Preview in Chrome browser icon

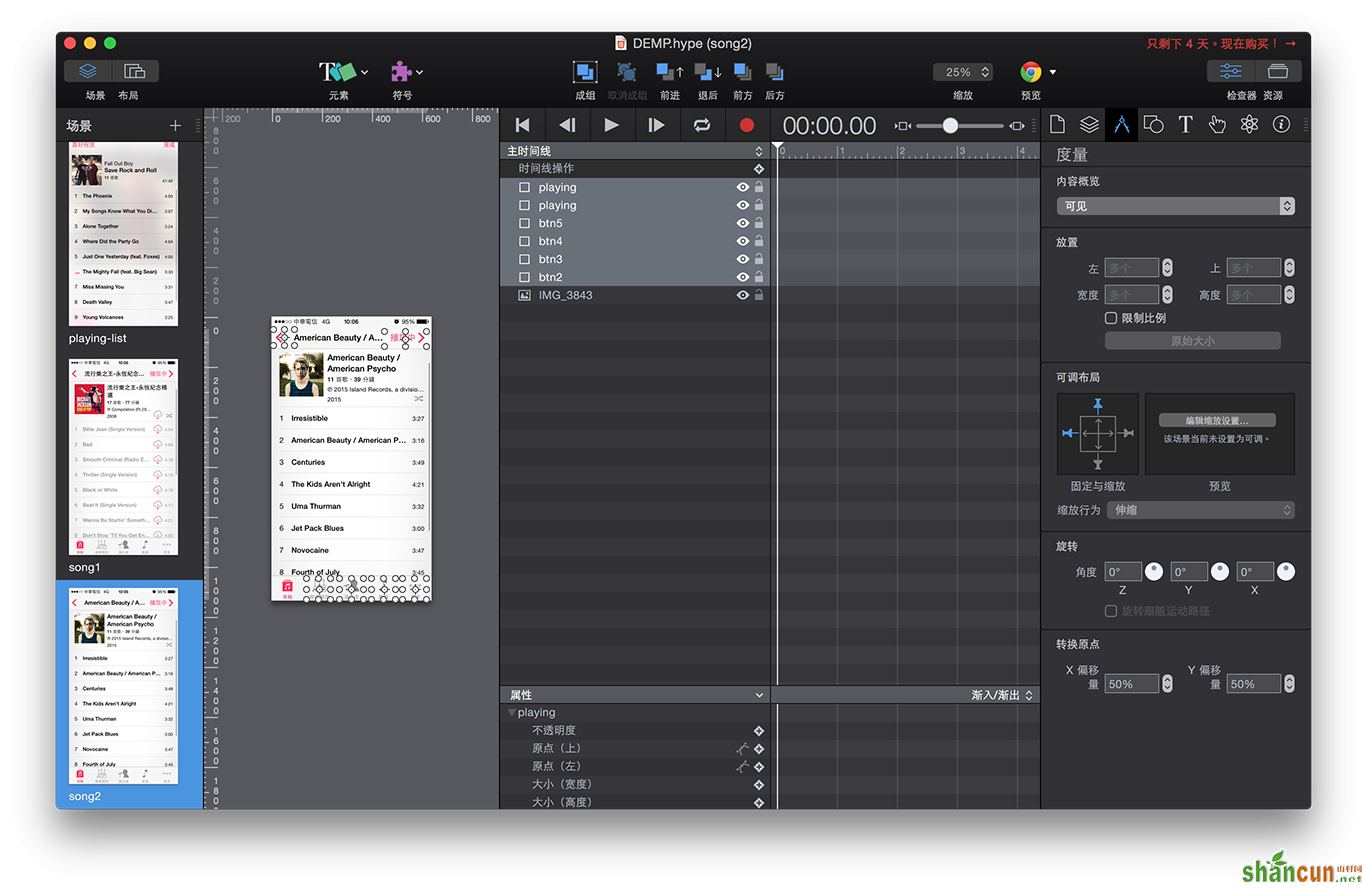pos(1030,72)
